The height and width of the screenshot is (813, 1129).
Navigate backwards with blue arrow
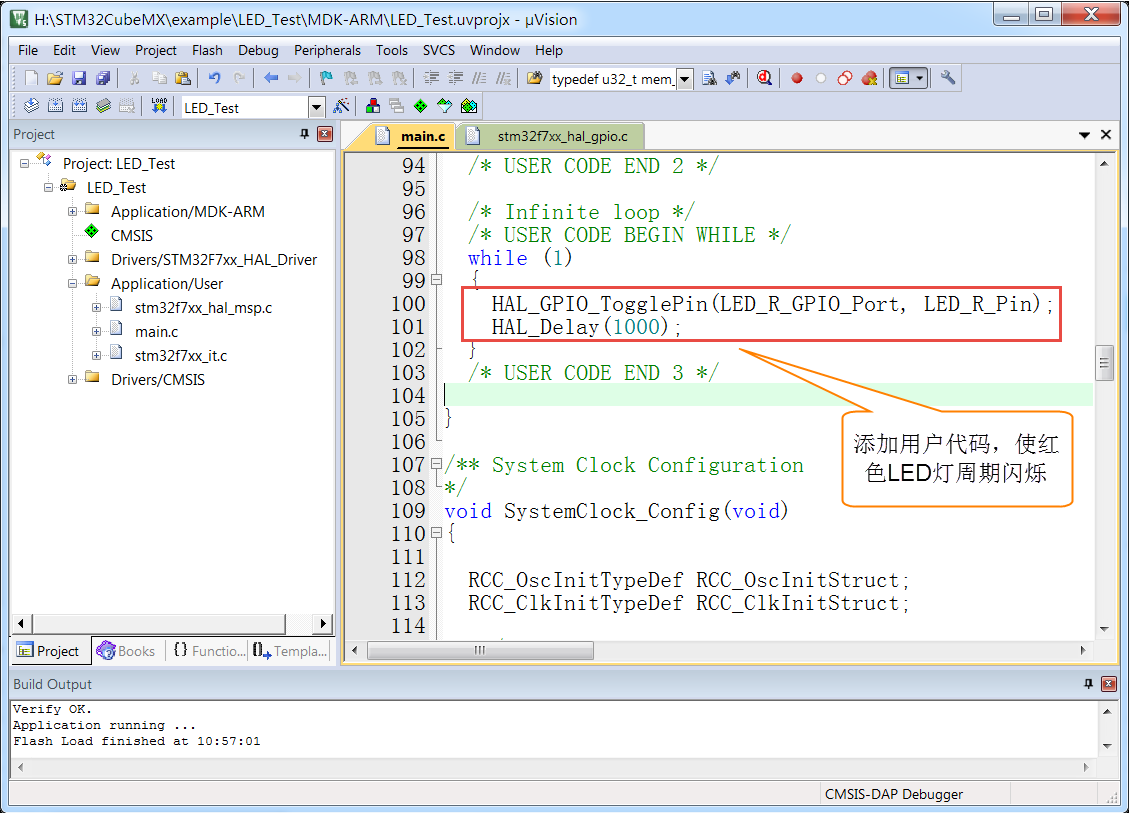click(271, 78)
